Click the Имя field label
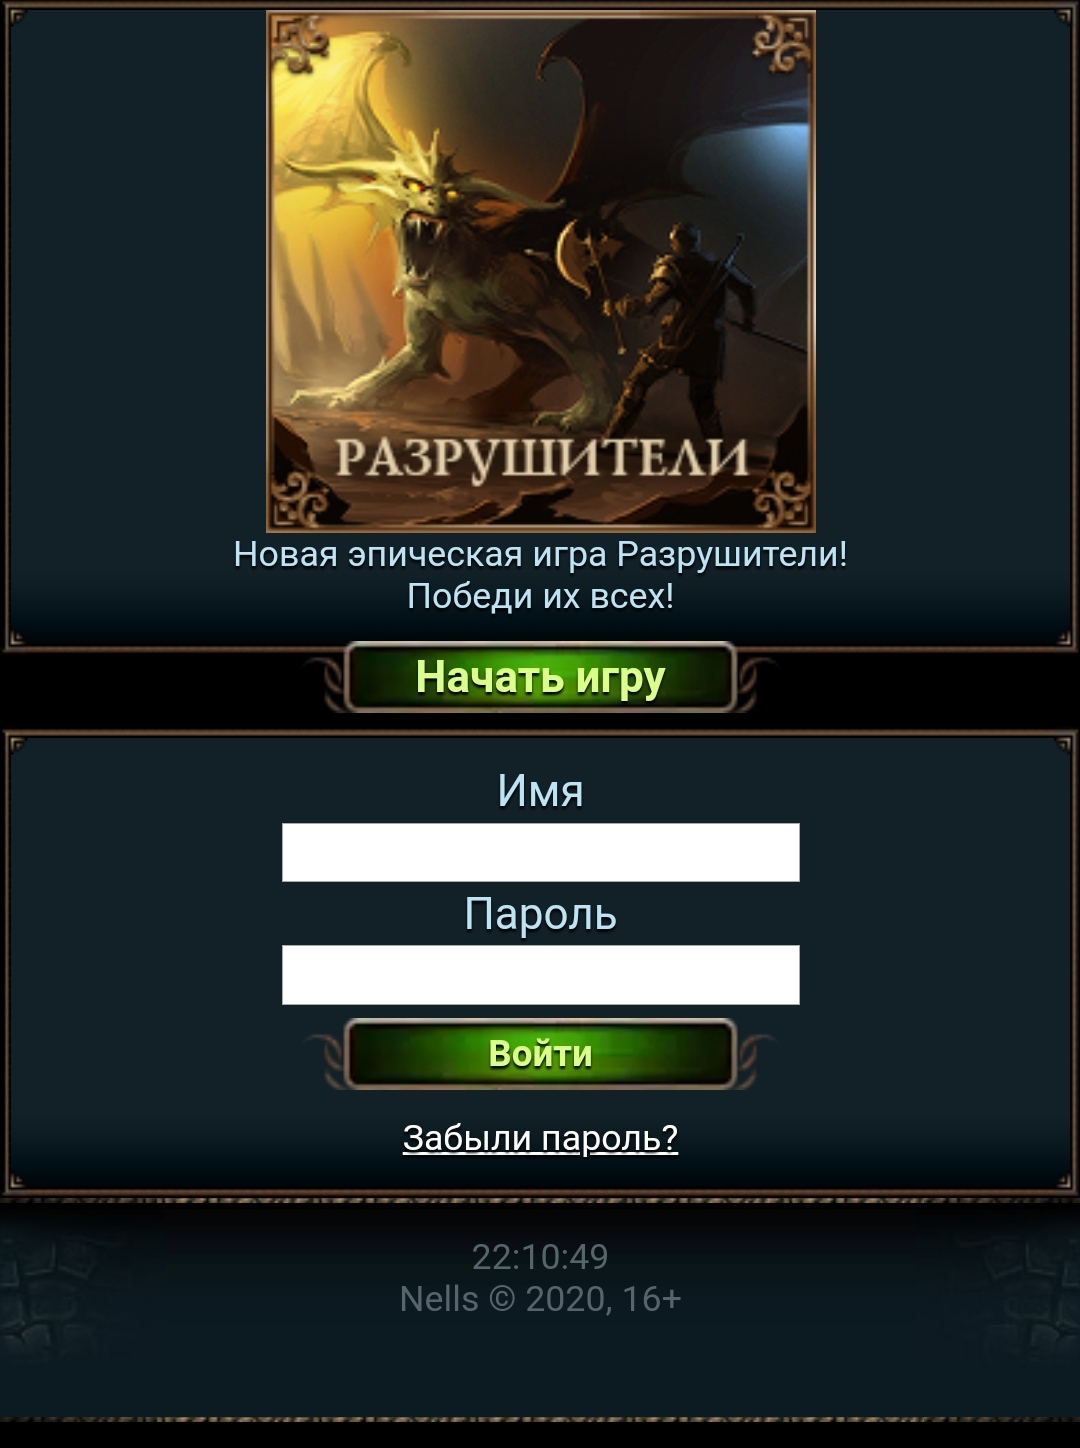The width and height of the screenshot is (1080, 1448). coord(540,790)
